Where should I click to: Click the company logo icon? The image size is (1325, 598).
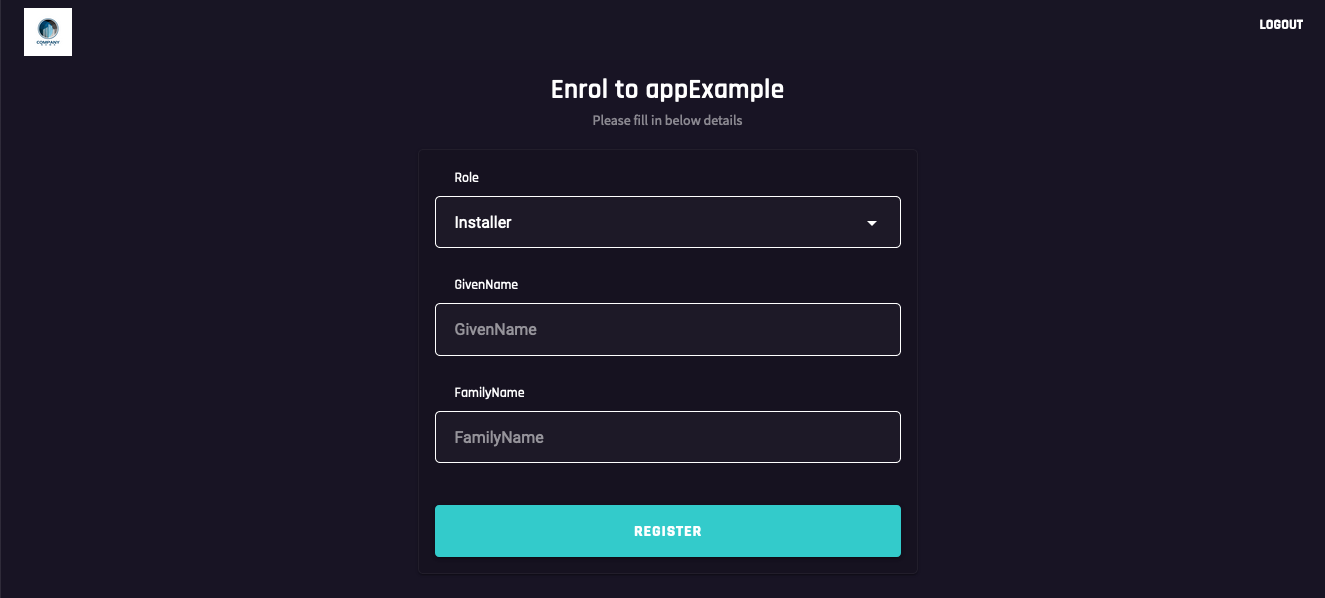click(48, 32)
